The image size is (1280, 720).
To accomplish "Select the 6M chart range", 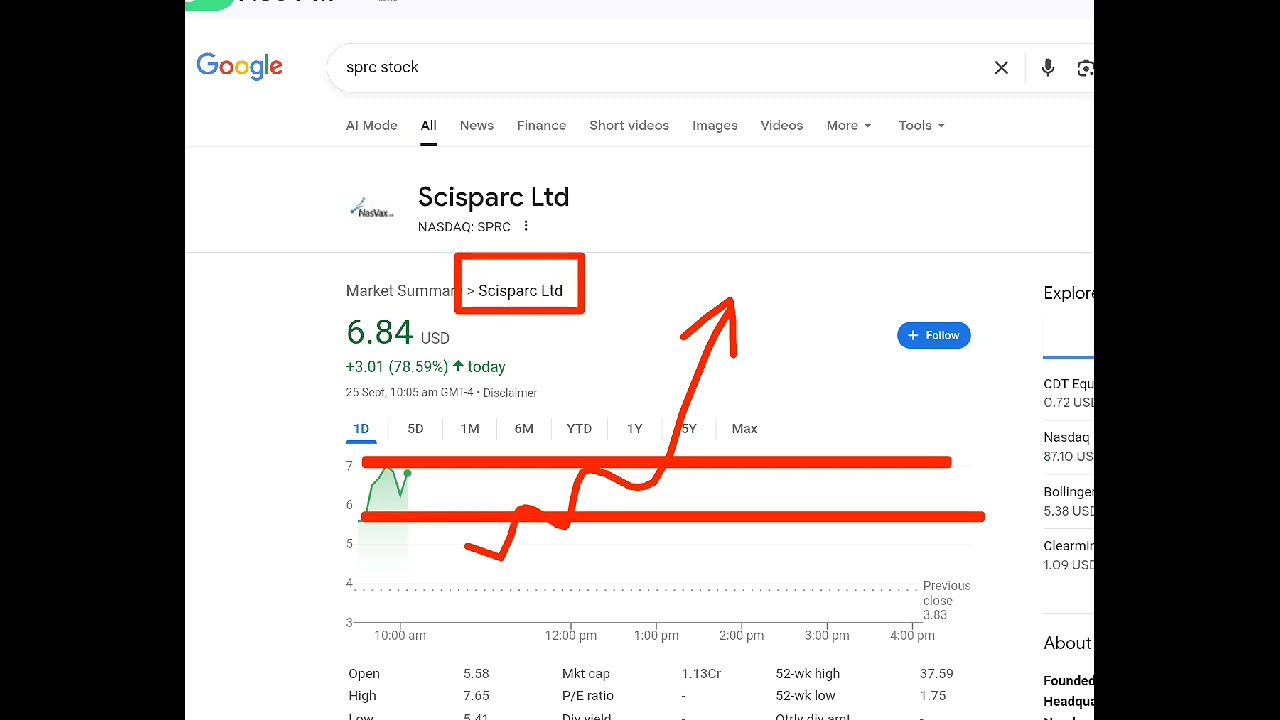I will [x=524, y=428].
